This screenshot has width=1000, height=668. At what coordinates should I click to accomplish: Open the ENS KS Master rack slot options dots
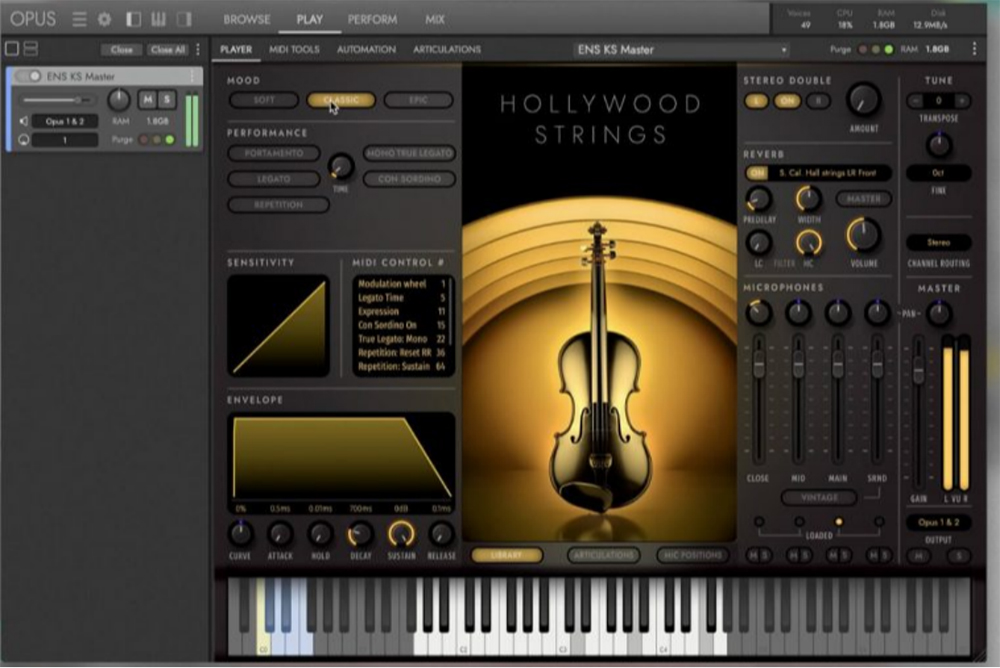(193, 76)
